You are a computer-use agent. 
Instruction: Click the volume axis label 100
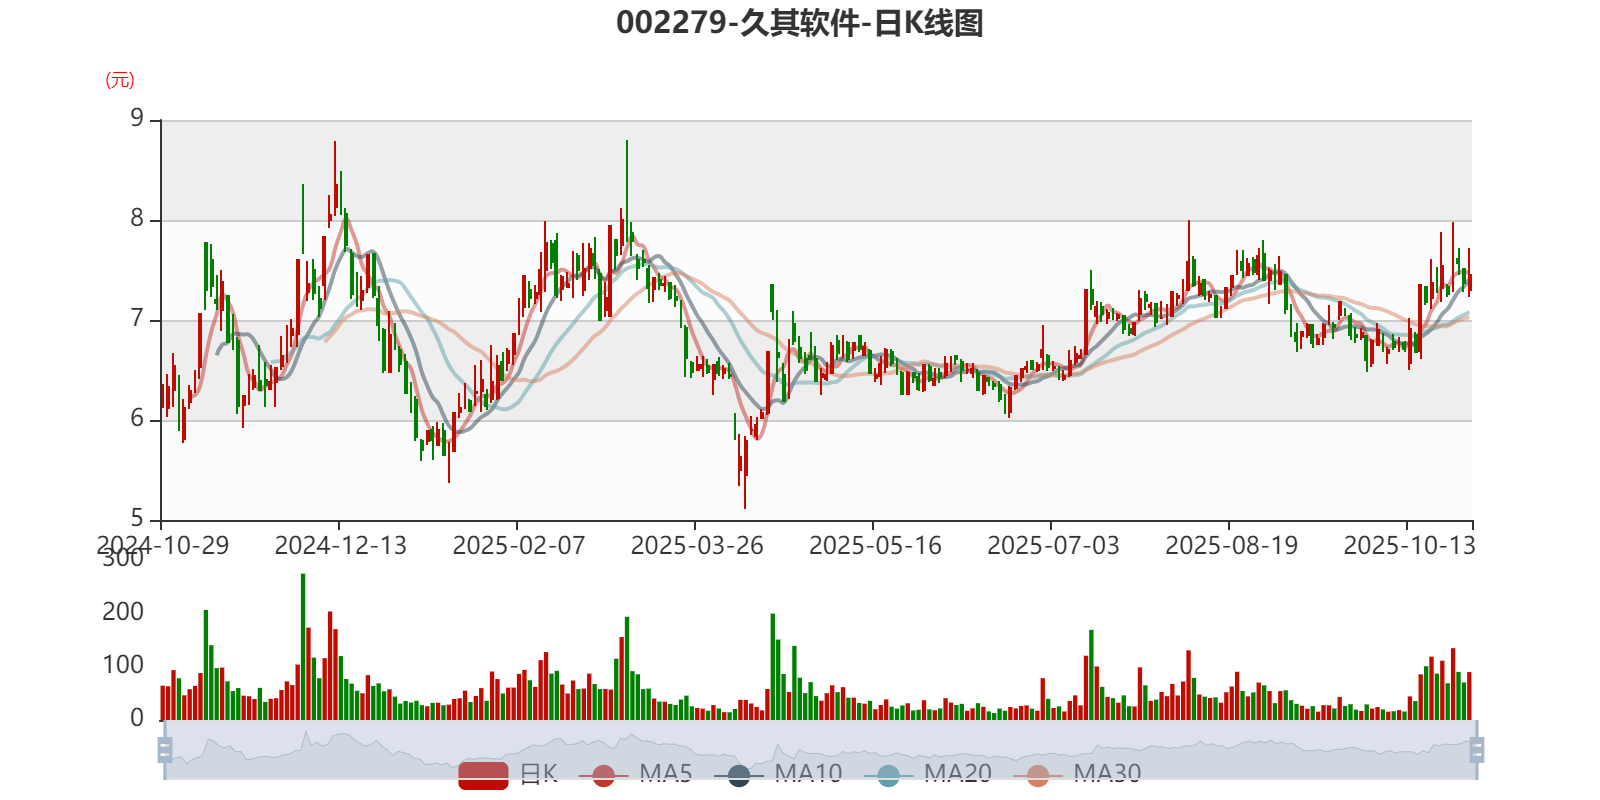(x=123, y=665)
